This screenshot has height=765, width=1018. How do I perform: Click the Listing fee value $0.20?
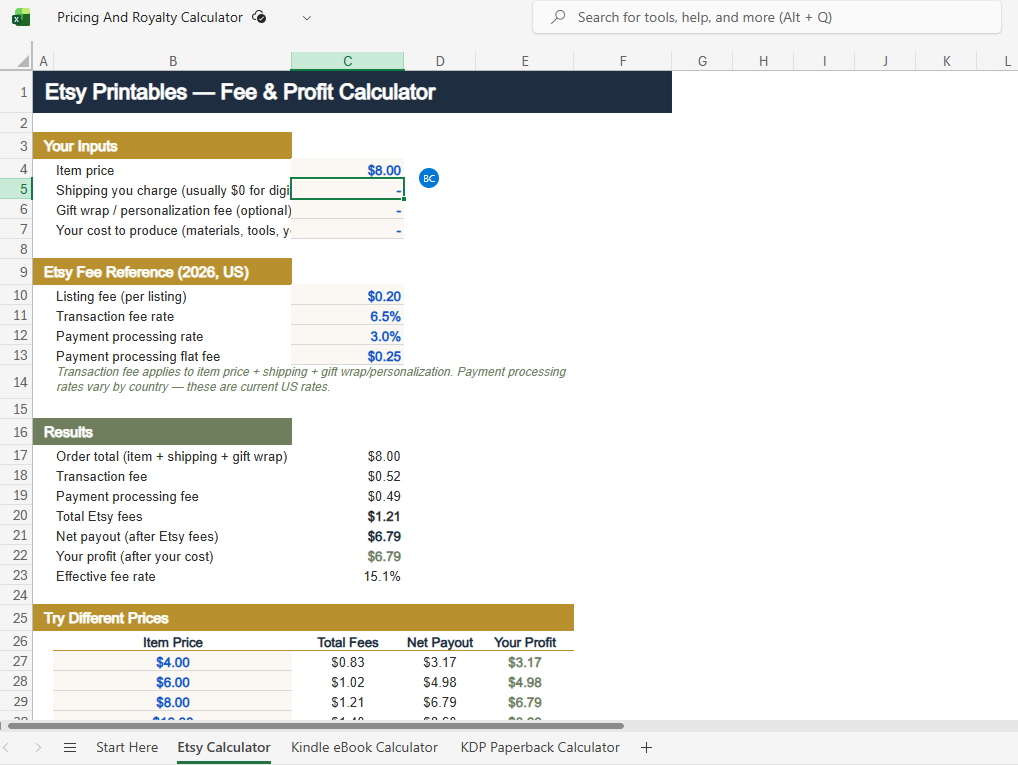(x=347, y=296)
